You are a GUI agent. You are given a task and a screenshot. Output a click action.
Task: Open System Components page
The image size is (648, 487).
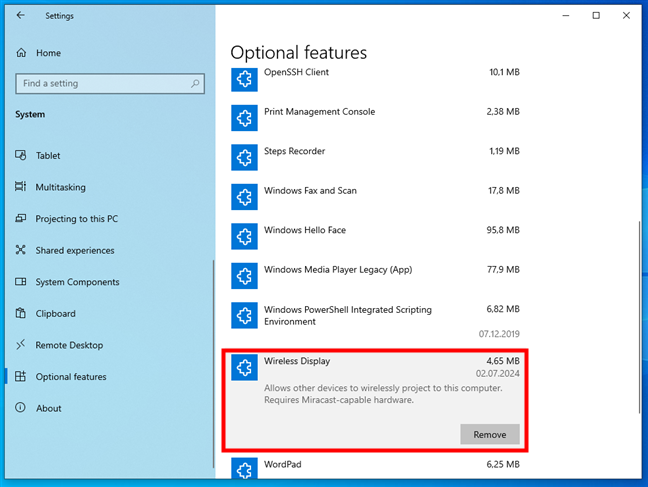(77, 282)
